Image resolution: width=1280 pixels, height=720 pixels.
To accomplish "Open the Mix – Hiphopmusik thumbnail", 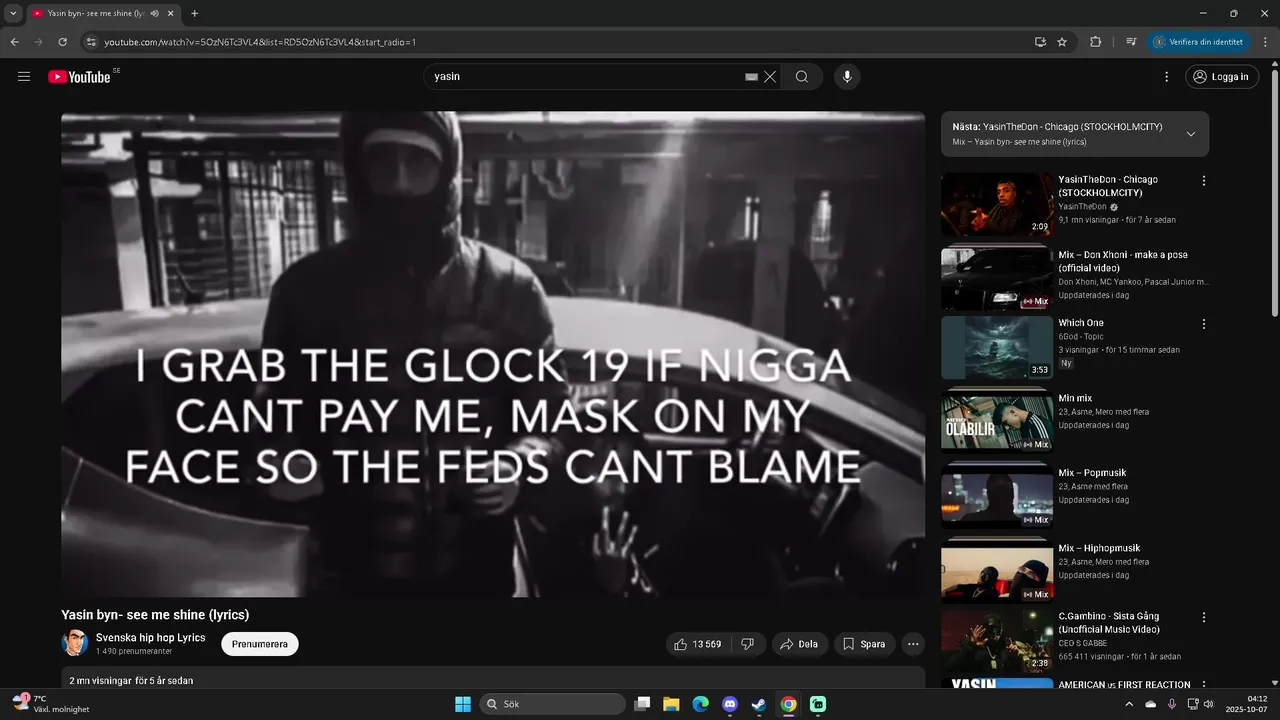I will pos(997,570).
